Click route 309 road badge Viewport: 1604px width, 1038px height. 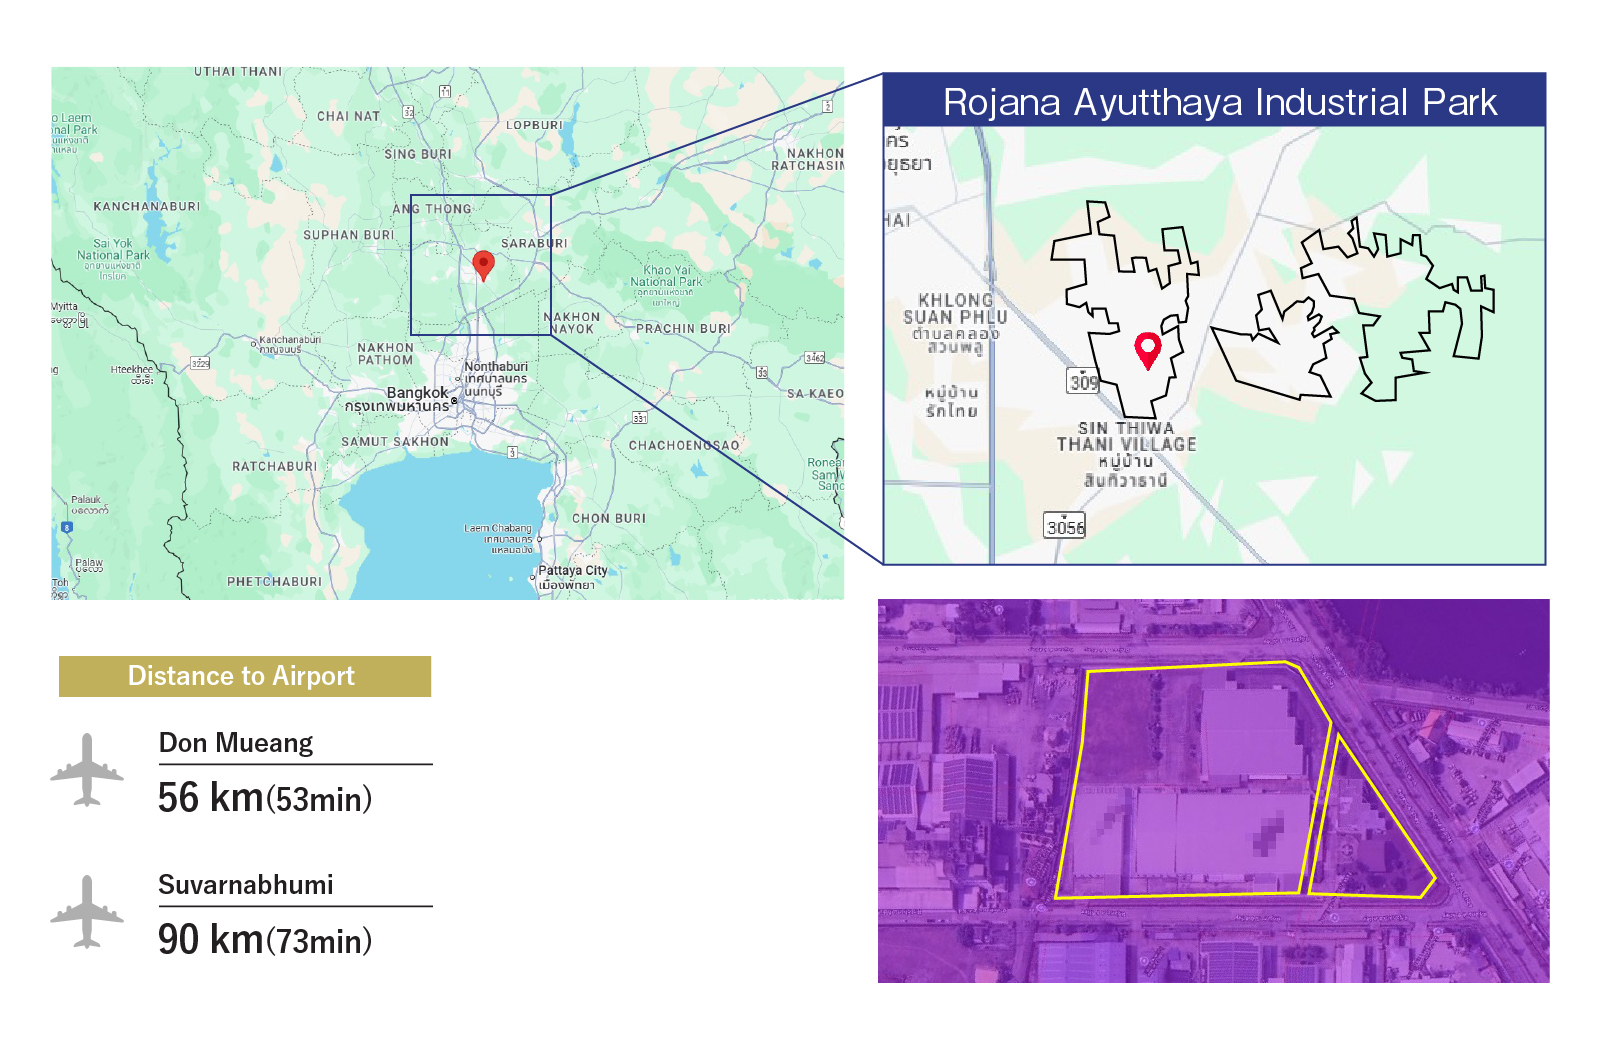pos(1084,381)
